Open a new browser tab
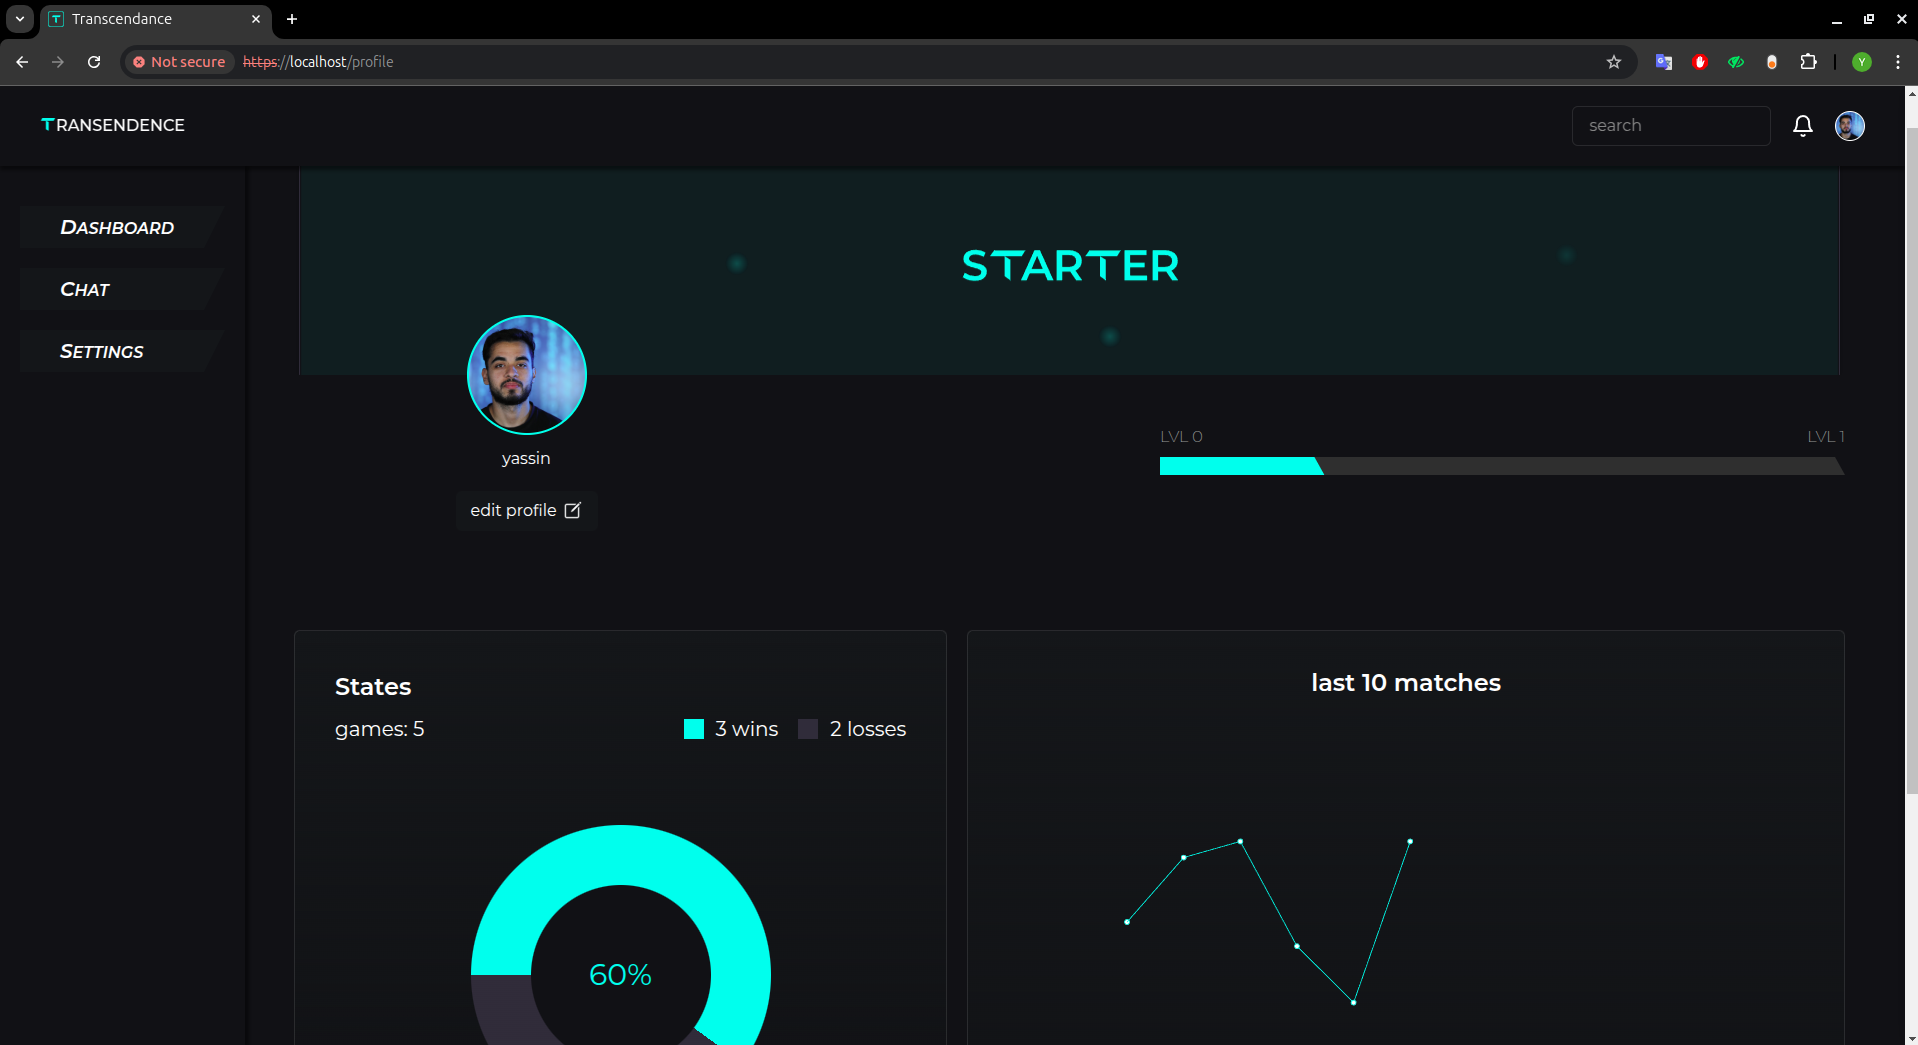This screenshot has height=1045, width=1918. click(x=292, y=19)
